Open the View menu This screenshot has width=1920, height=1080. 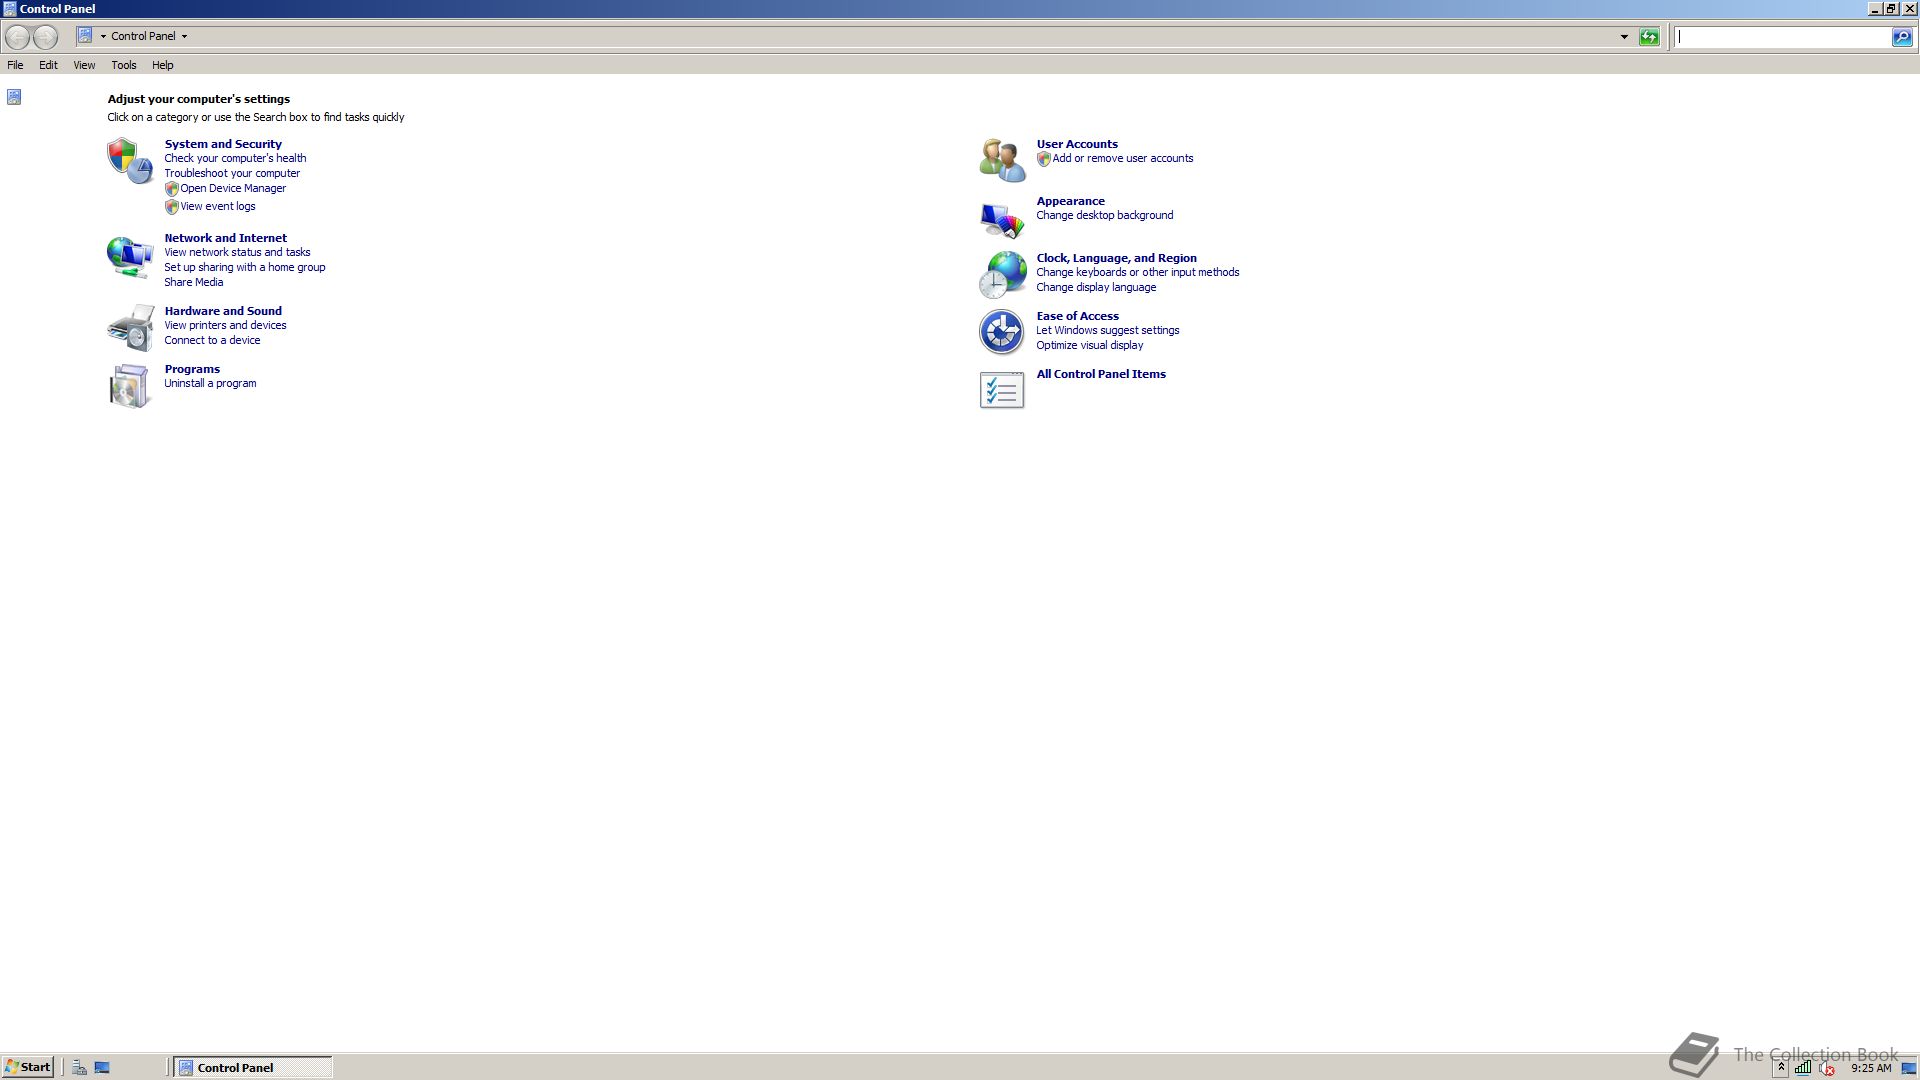point(84,65)
